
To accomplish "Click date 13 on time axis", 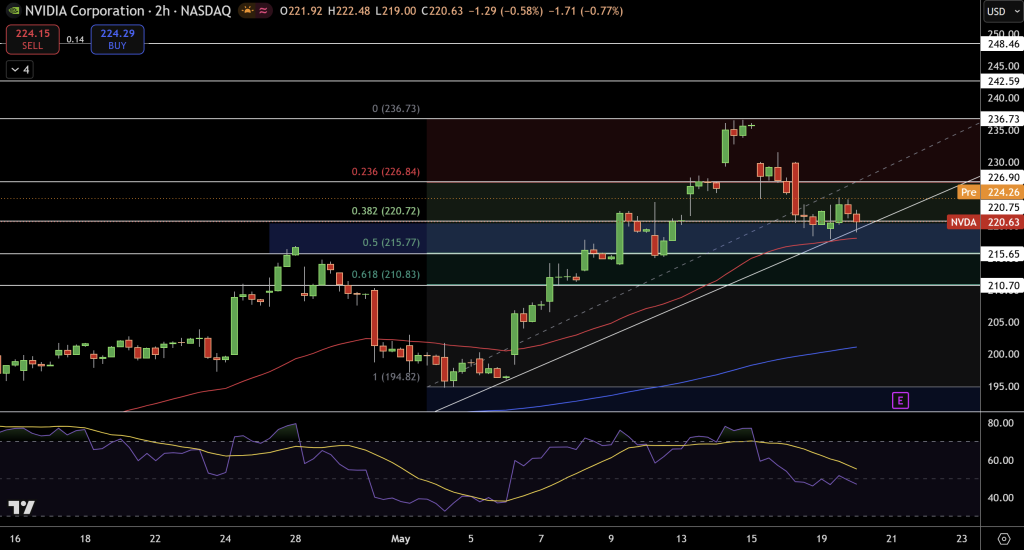I will pyautogui.click(x=681, y=539).
